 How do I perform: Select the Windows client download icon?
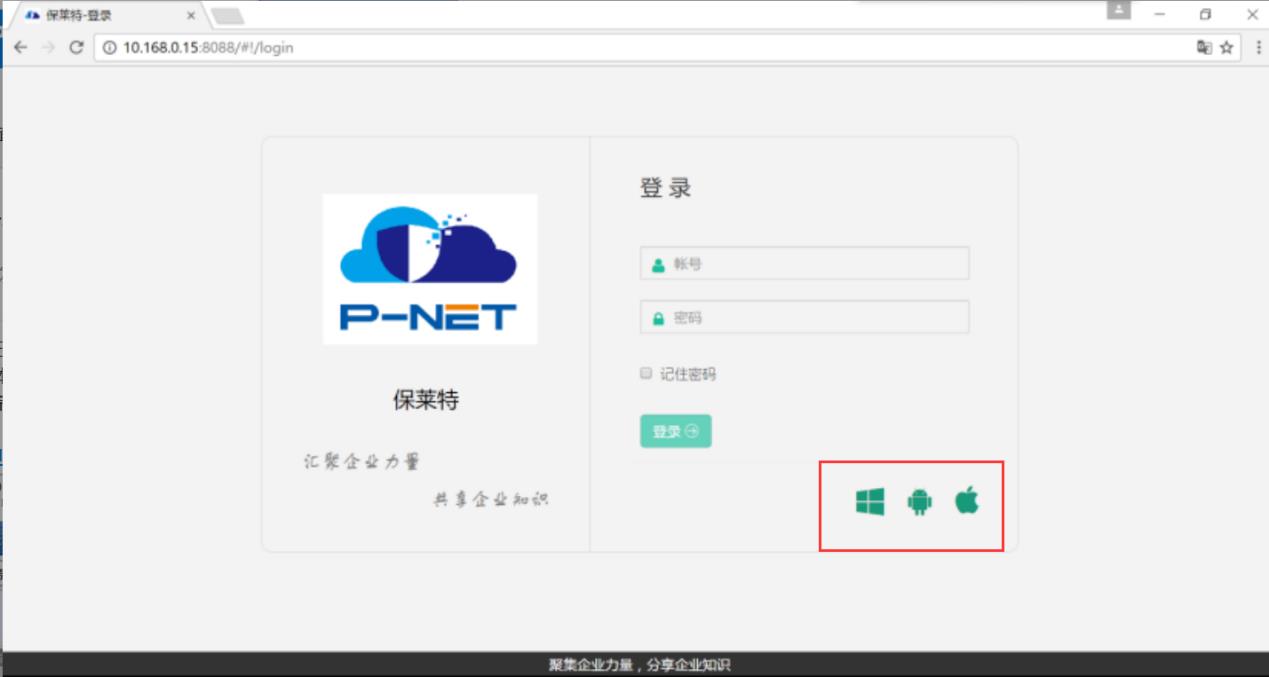(870, 503)
